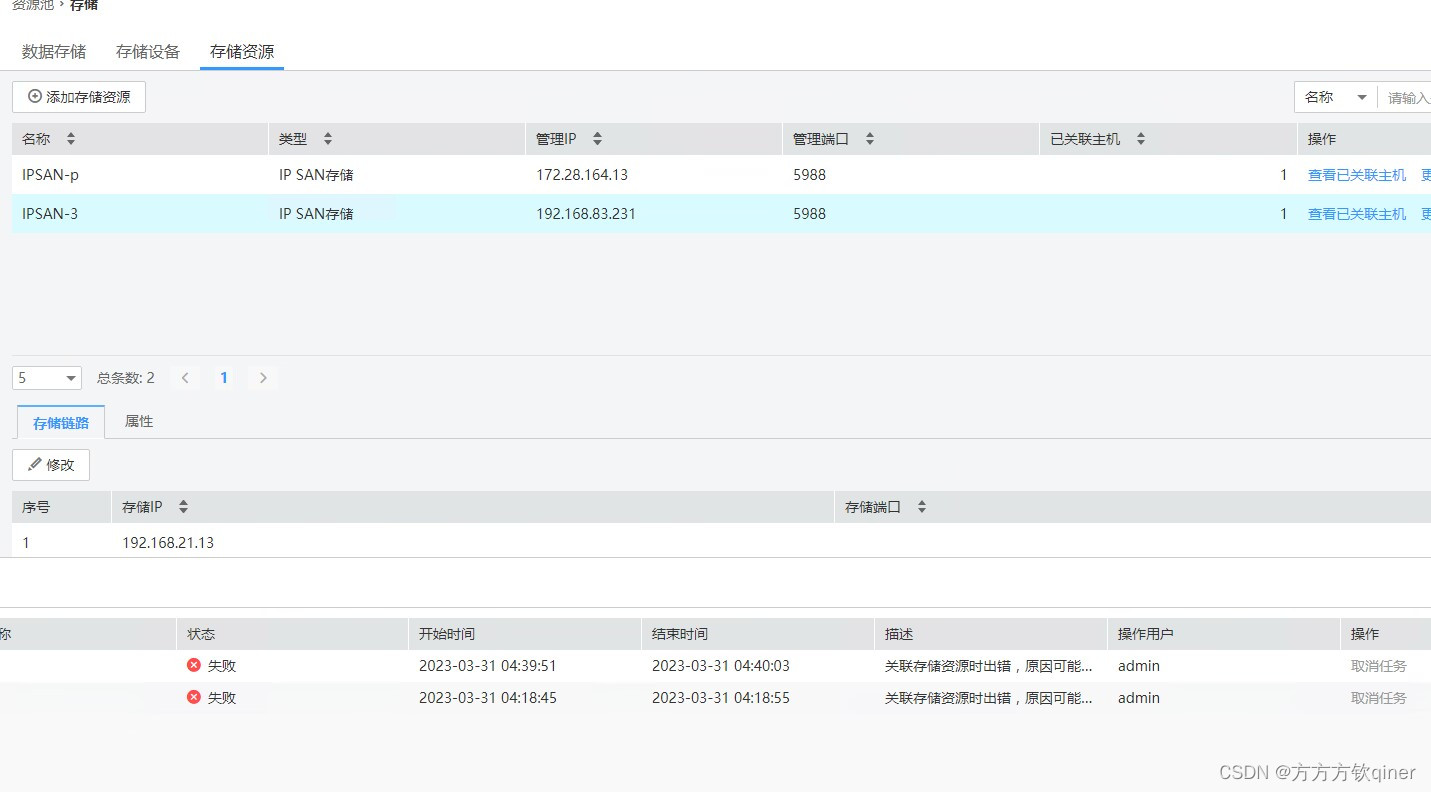Screen dimensions: 1431x792
Task: Click end time 2023-03-31 04:18:55
Action: [x=721, y=698]
